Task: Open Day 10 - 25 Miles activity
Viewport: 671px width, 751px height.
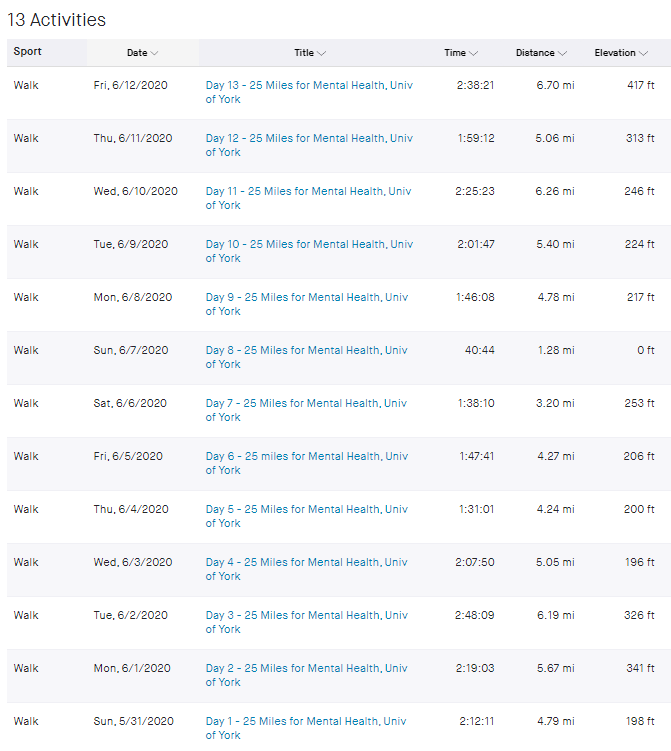Action: (309, 251)
